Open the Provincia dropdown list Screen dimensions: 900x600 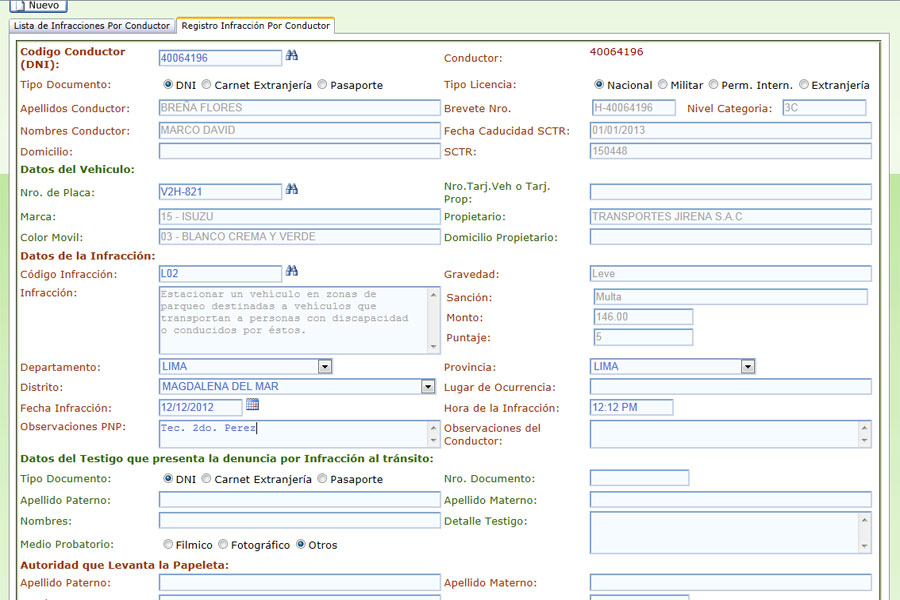coord(747,367)
